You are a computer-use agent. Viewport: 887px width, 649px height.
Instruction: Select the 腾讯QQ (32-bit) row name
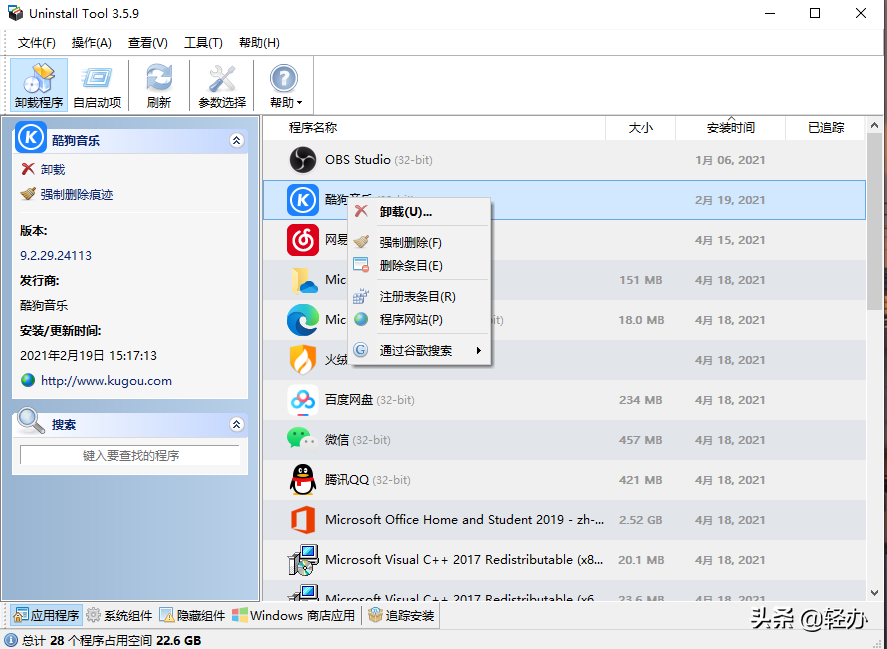pos(368,480)
